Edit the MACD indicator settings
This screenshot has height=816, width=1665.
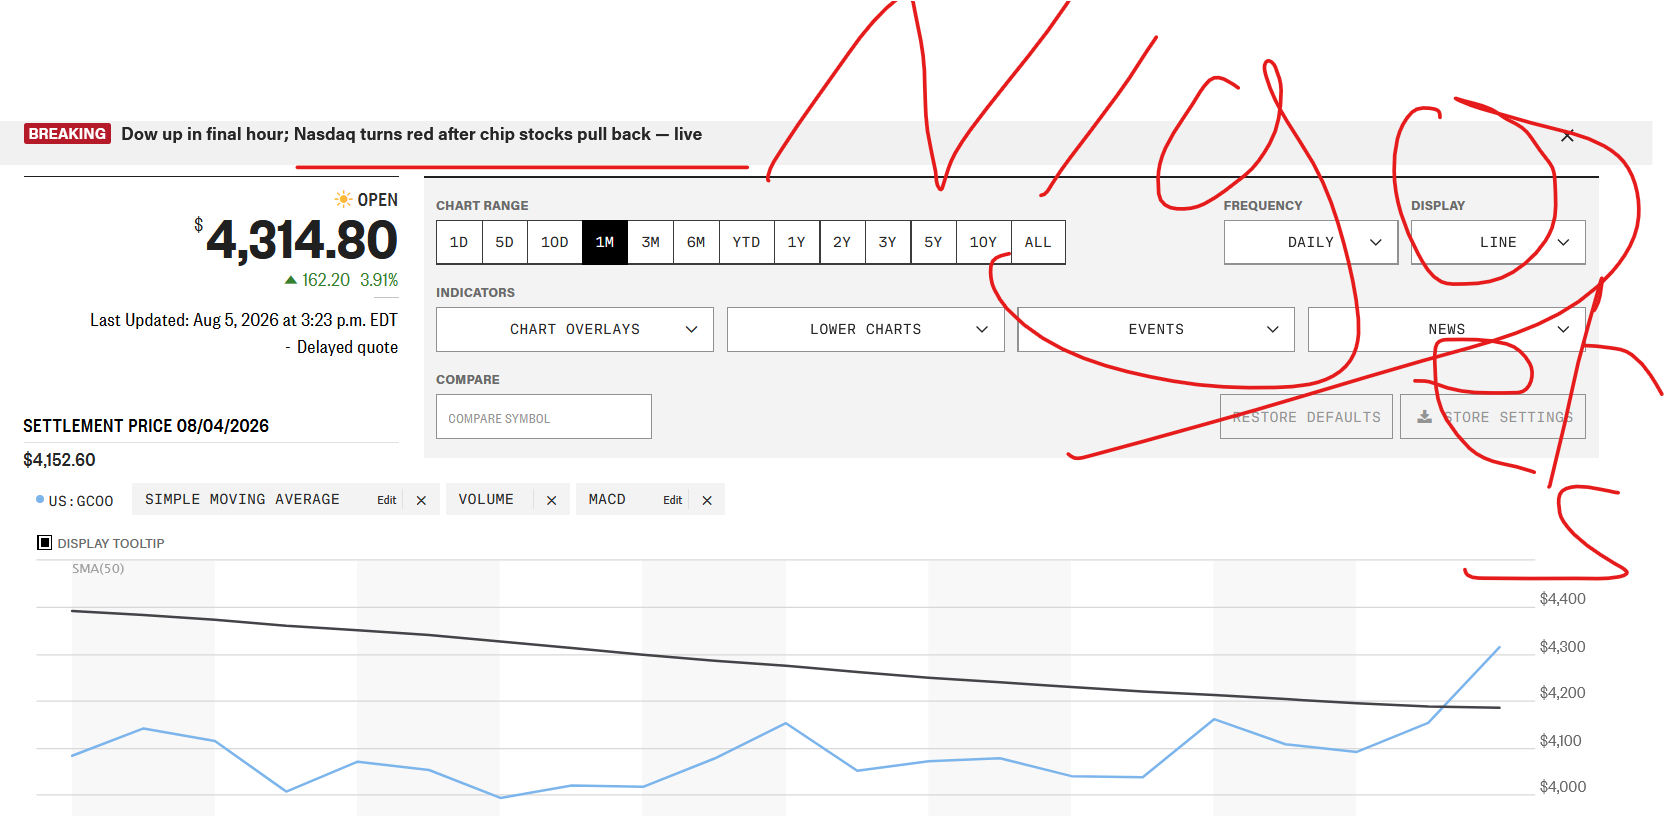pos(673,500)
